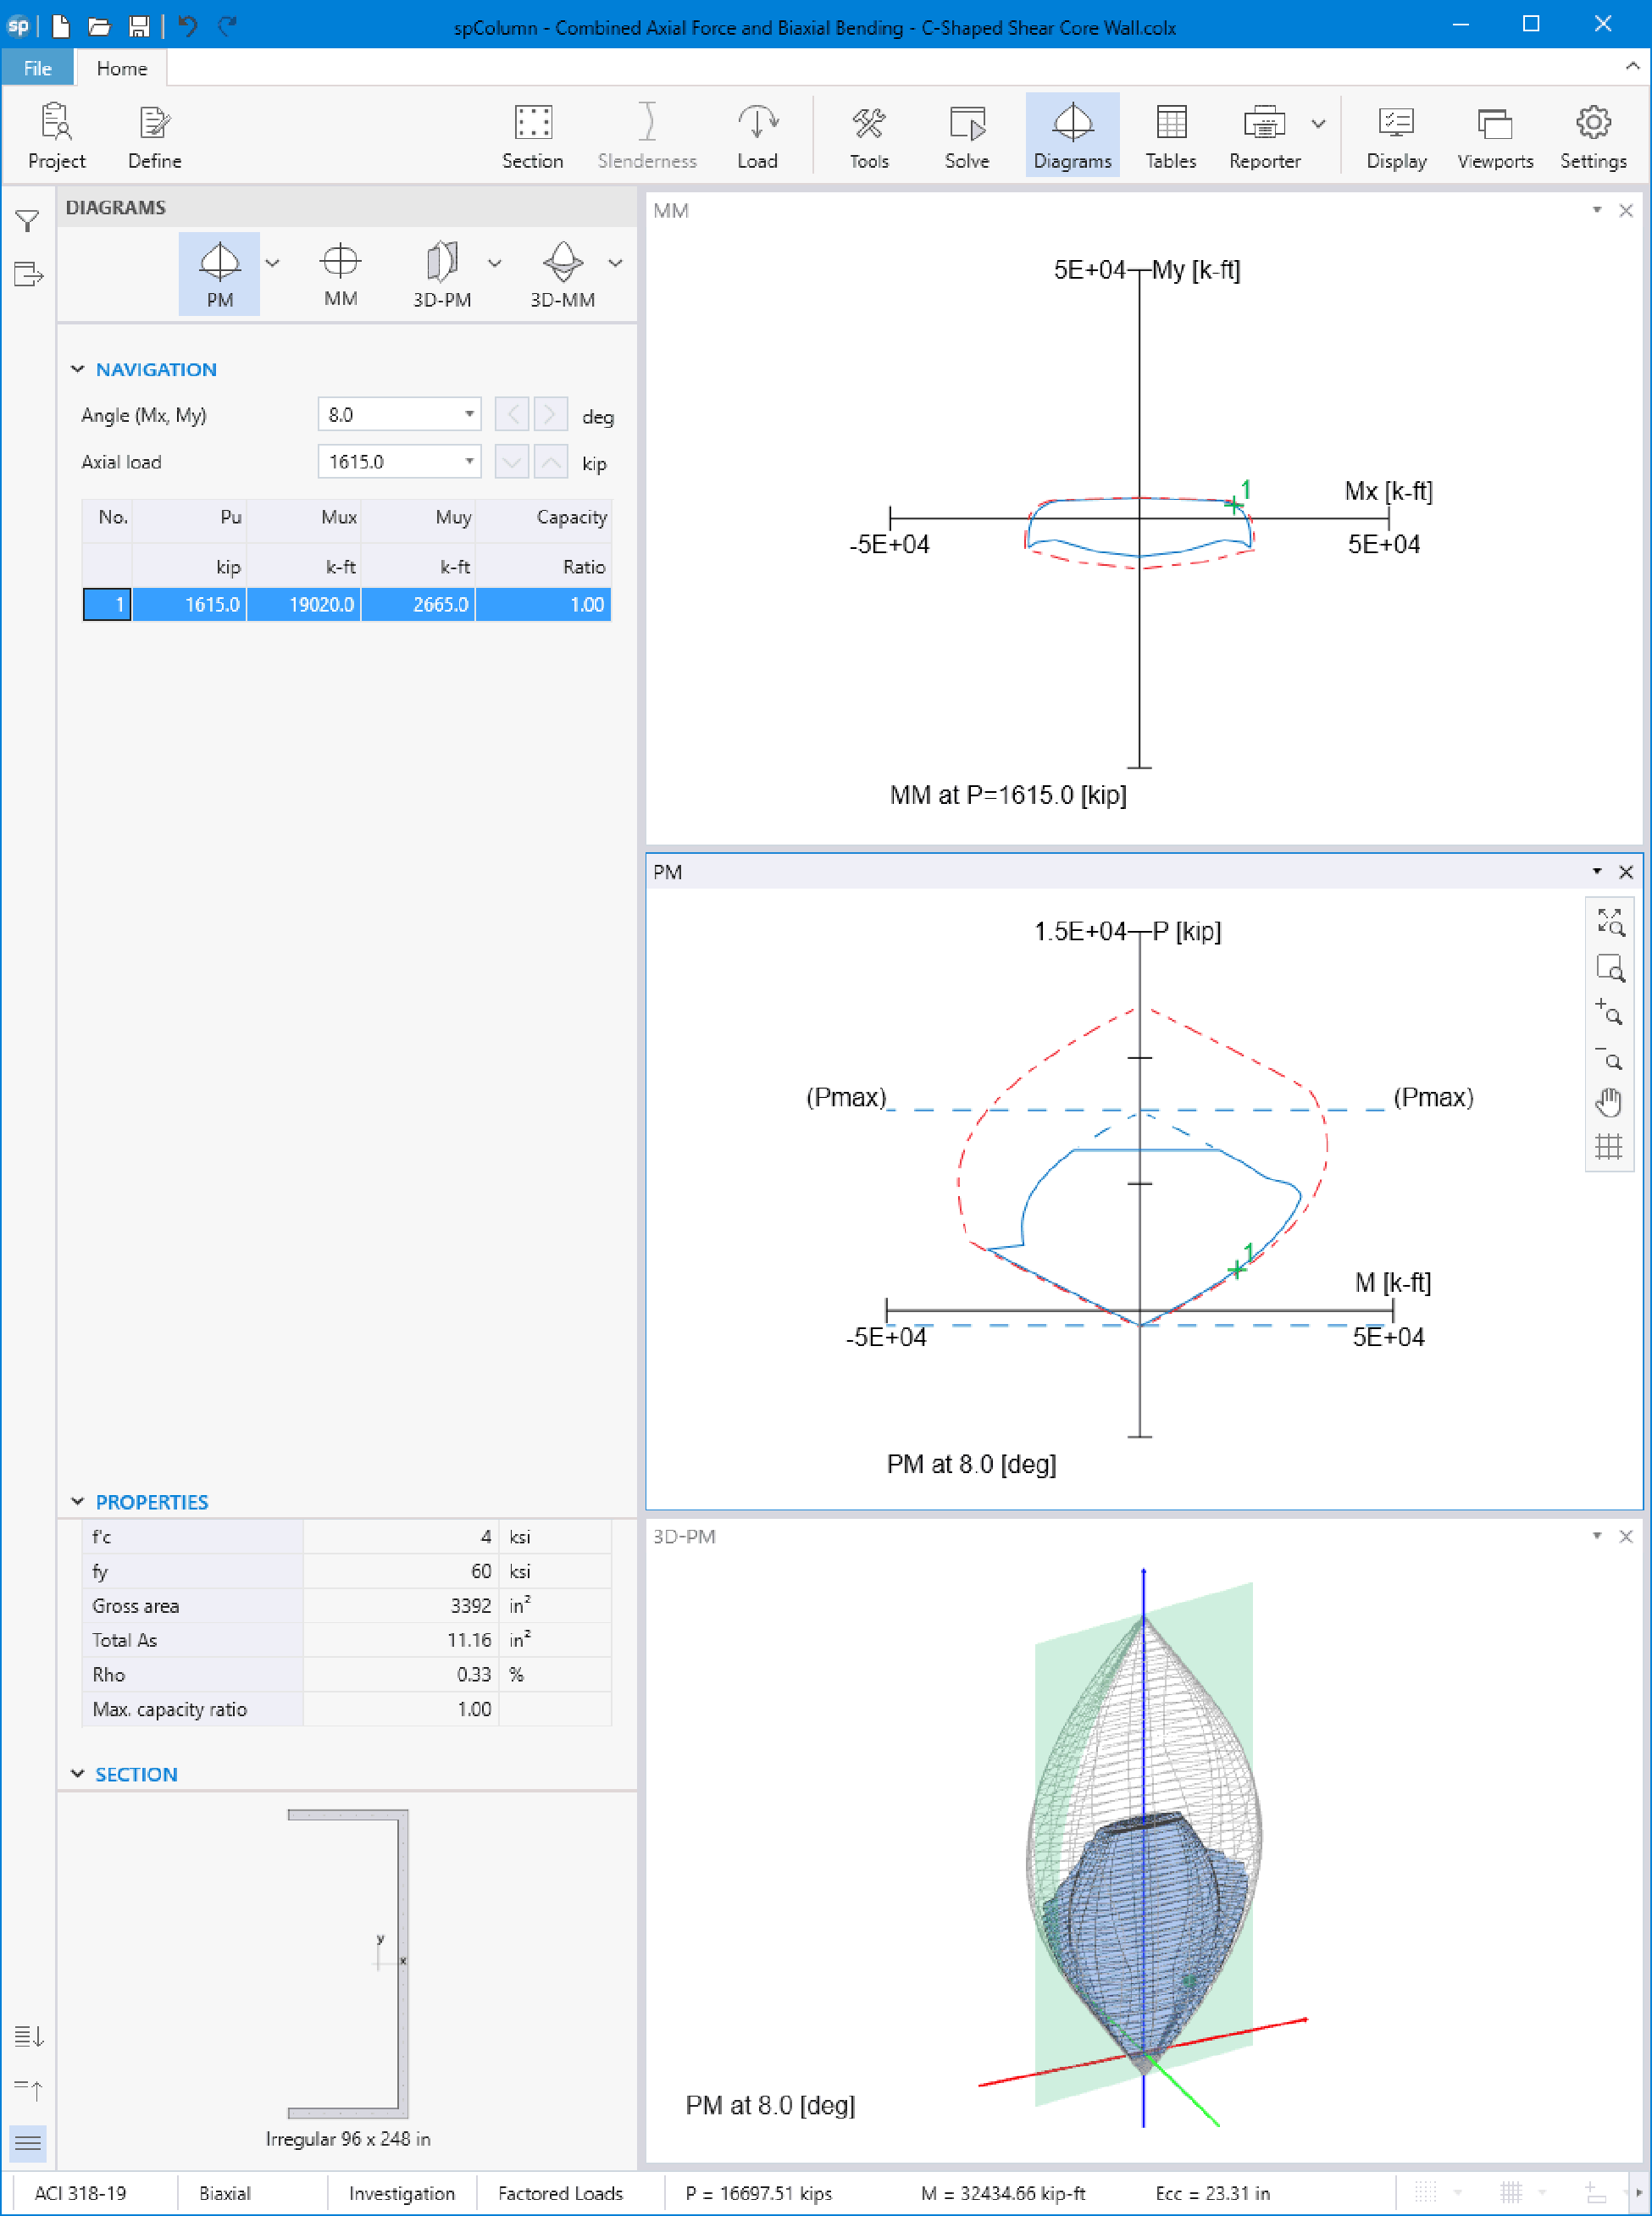Screen dimensions: 1652x2216
Task: Select the 3D-PM diagram icon
Action: 441,273
